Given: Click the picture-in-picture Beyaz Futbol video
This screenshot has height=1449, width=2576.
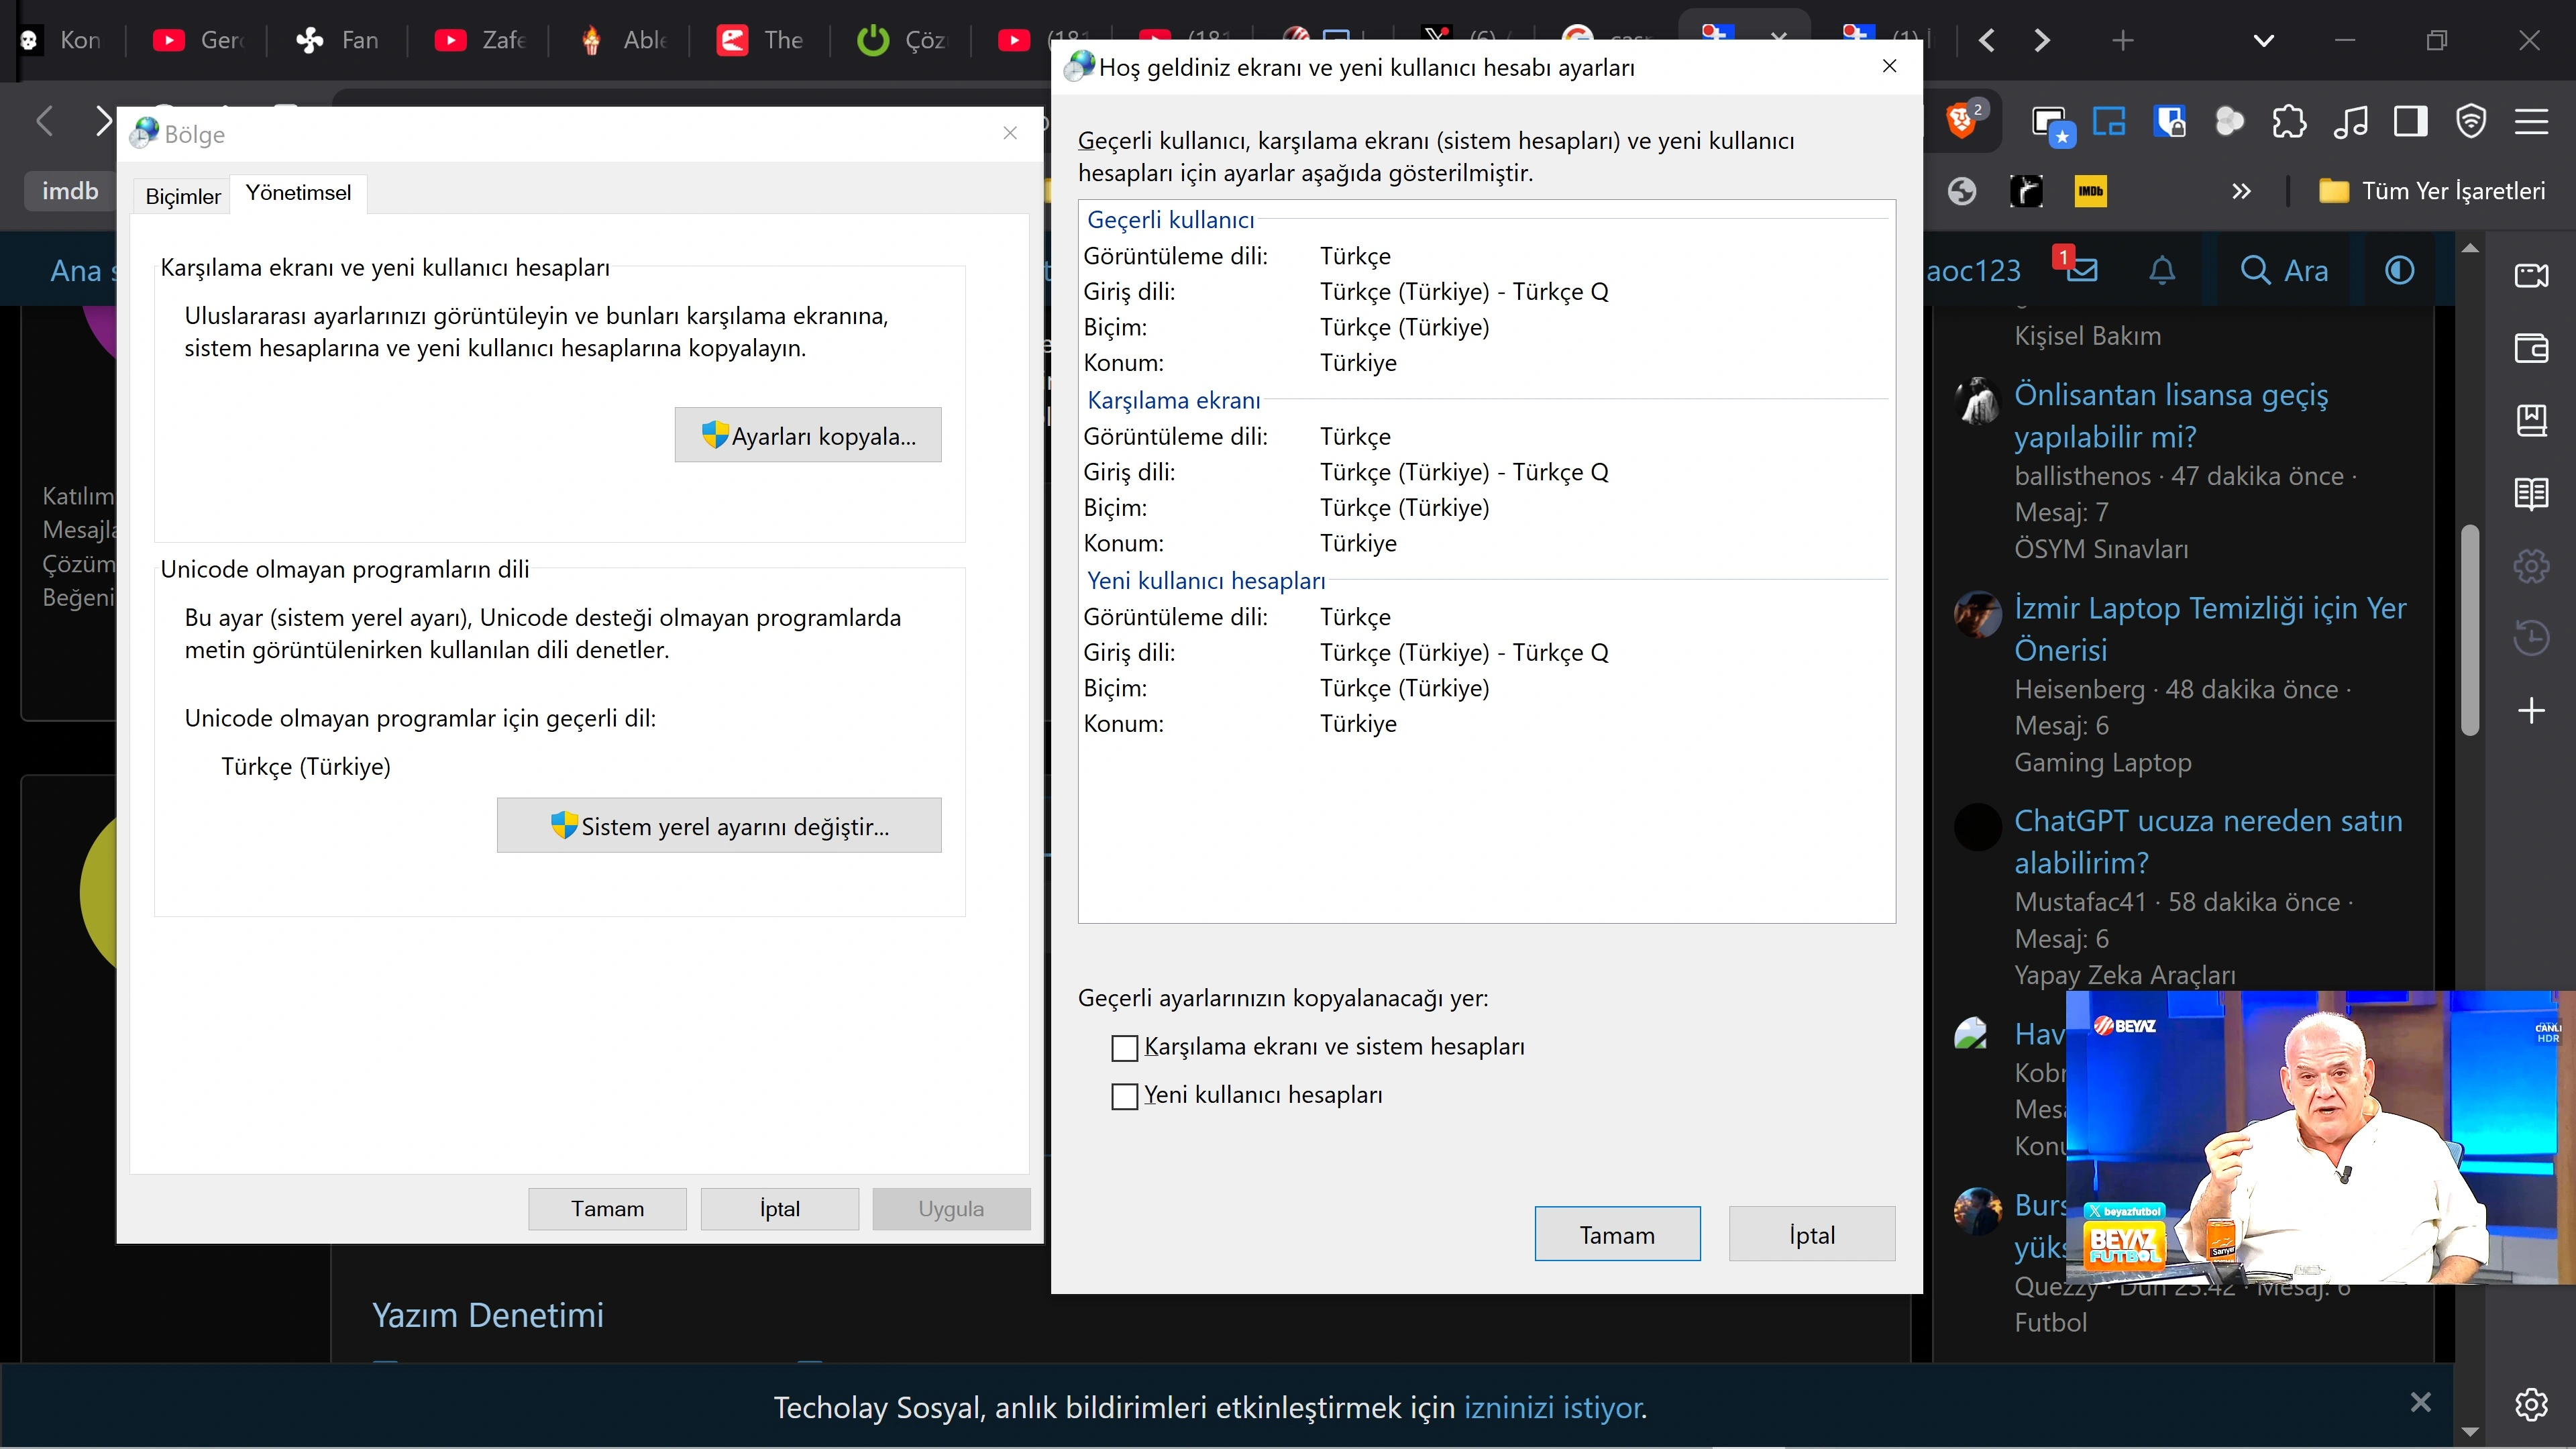Looking at the screenshot, I should point(2320,1137).
